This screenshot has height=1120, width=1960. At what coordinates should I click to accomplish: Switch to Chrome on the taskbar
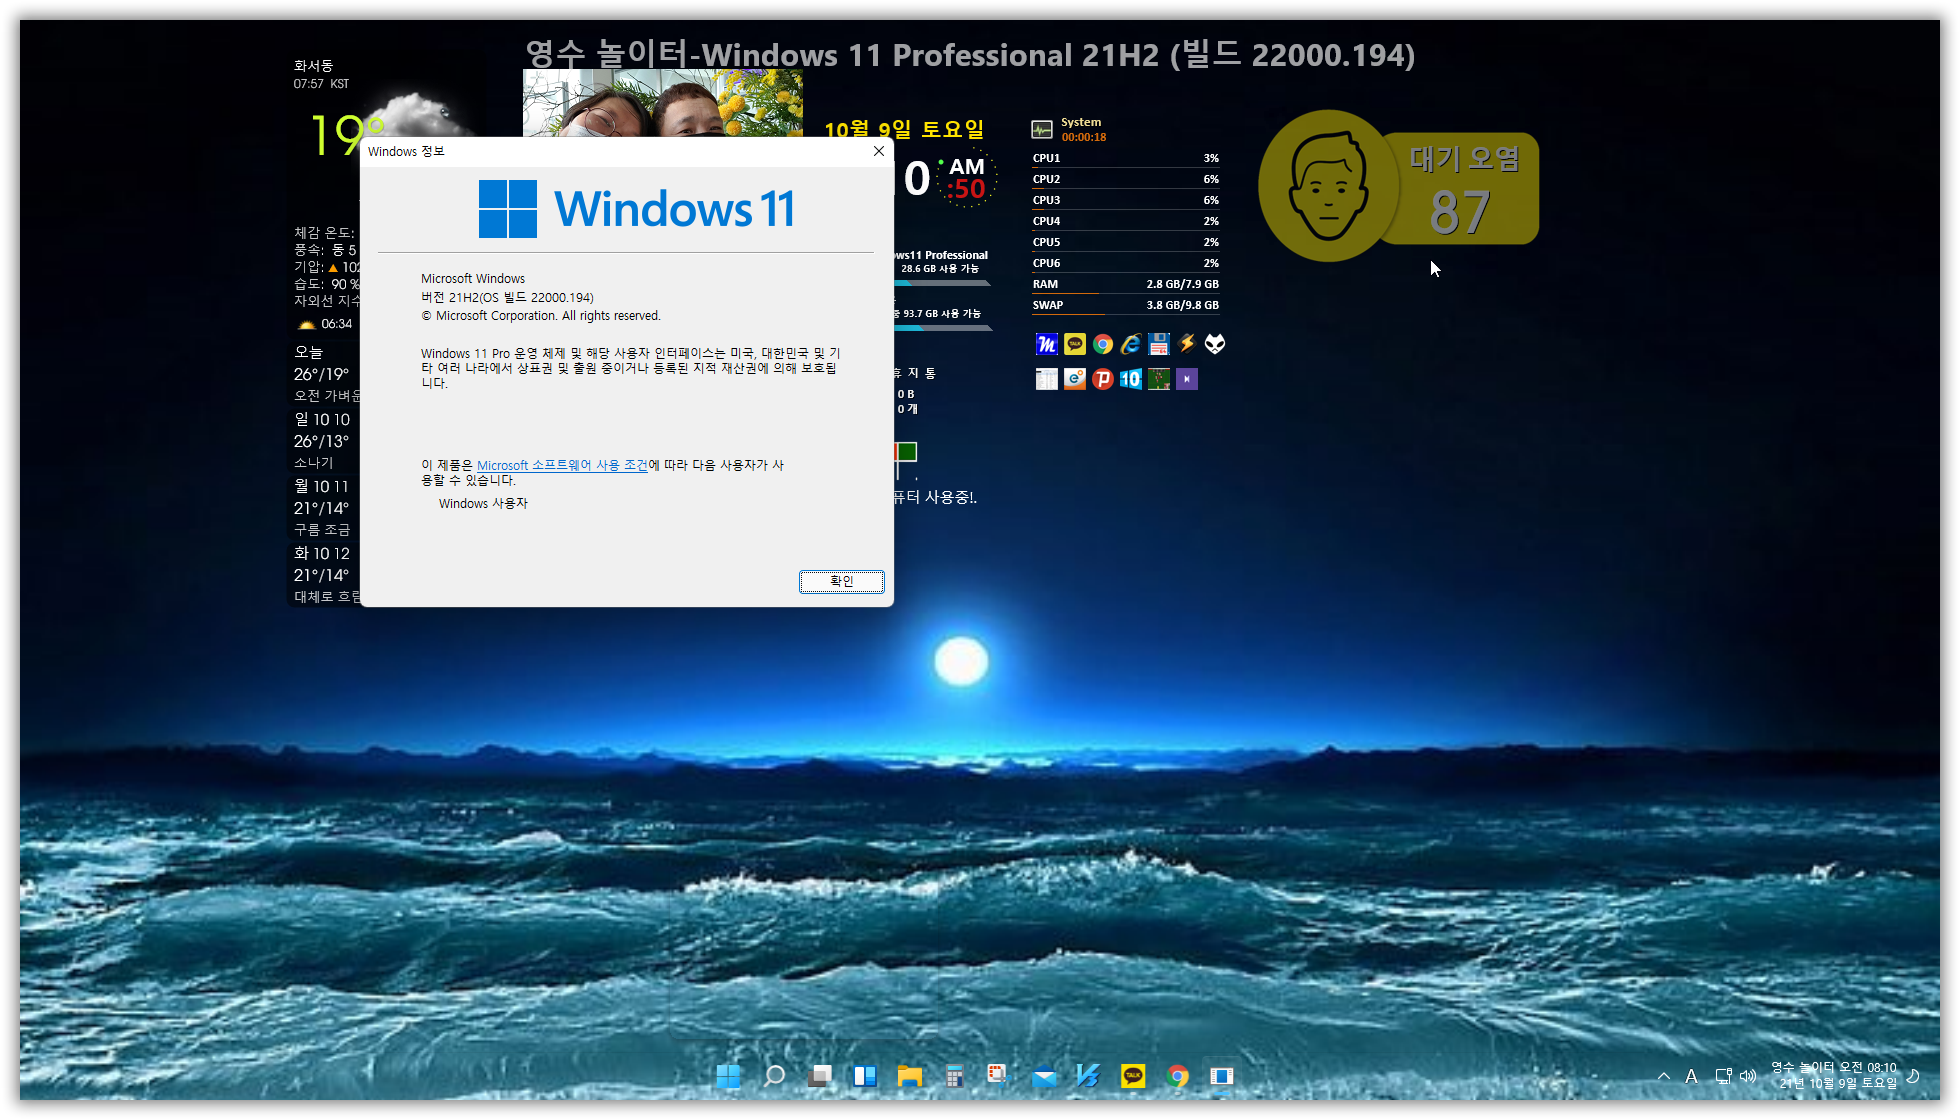[1178, 1076]
